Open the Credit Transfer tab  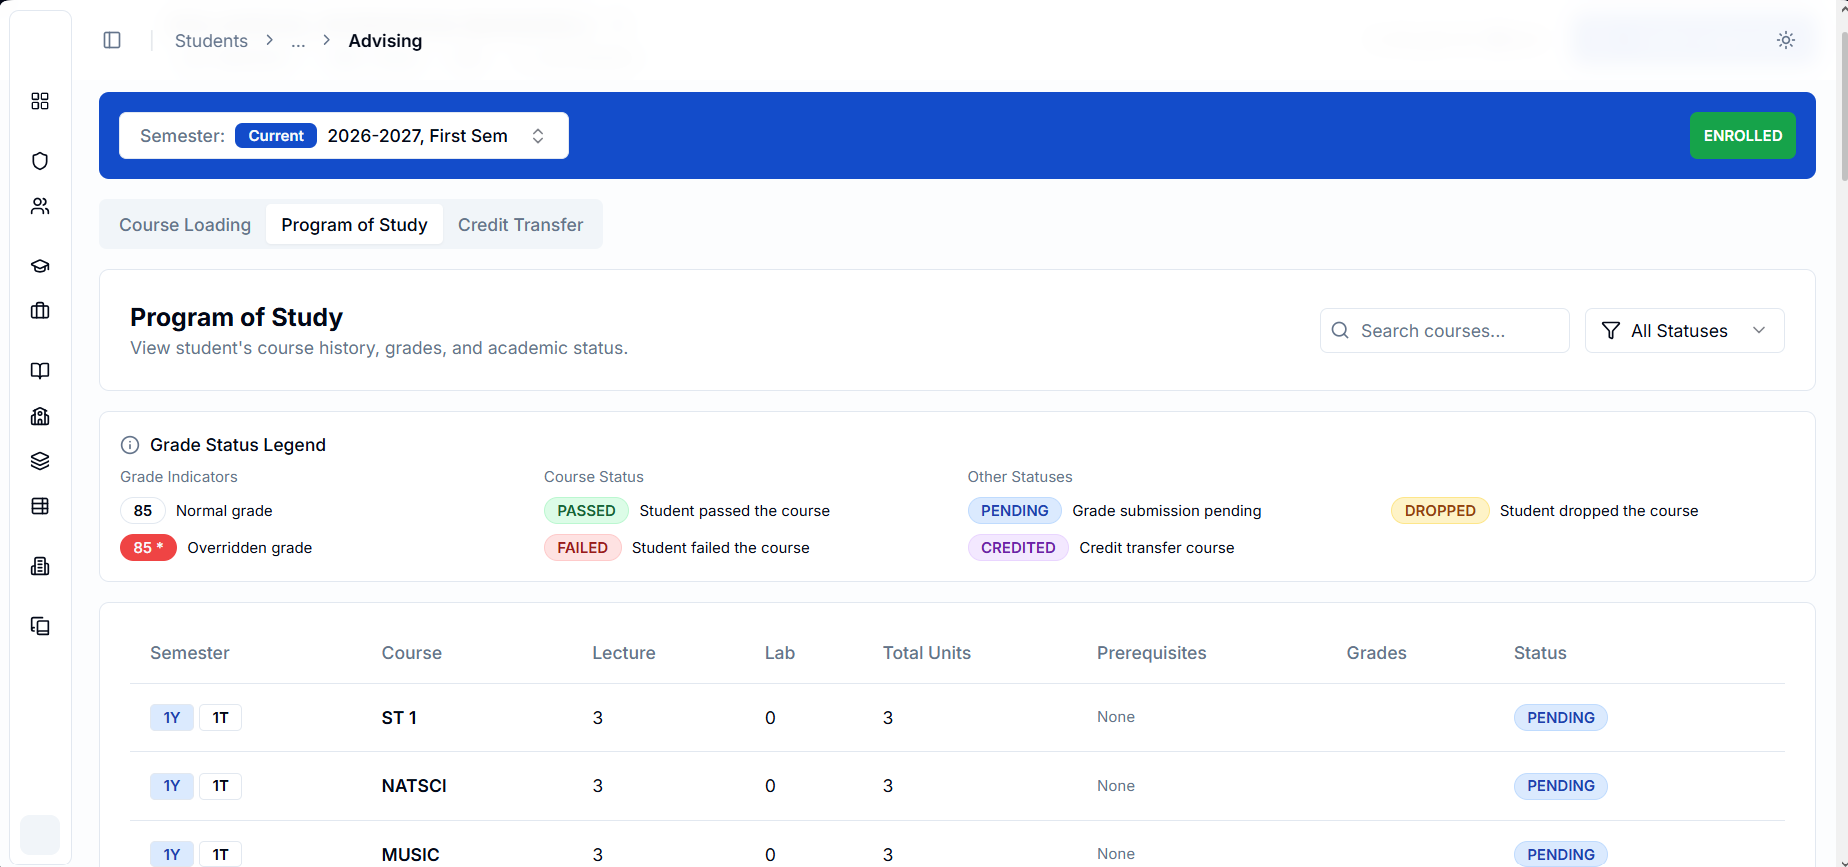[521, 225]
